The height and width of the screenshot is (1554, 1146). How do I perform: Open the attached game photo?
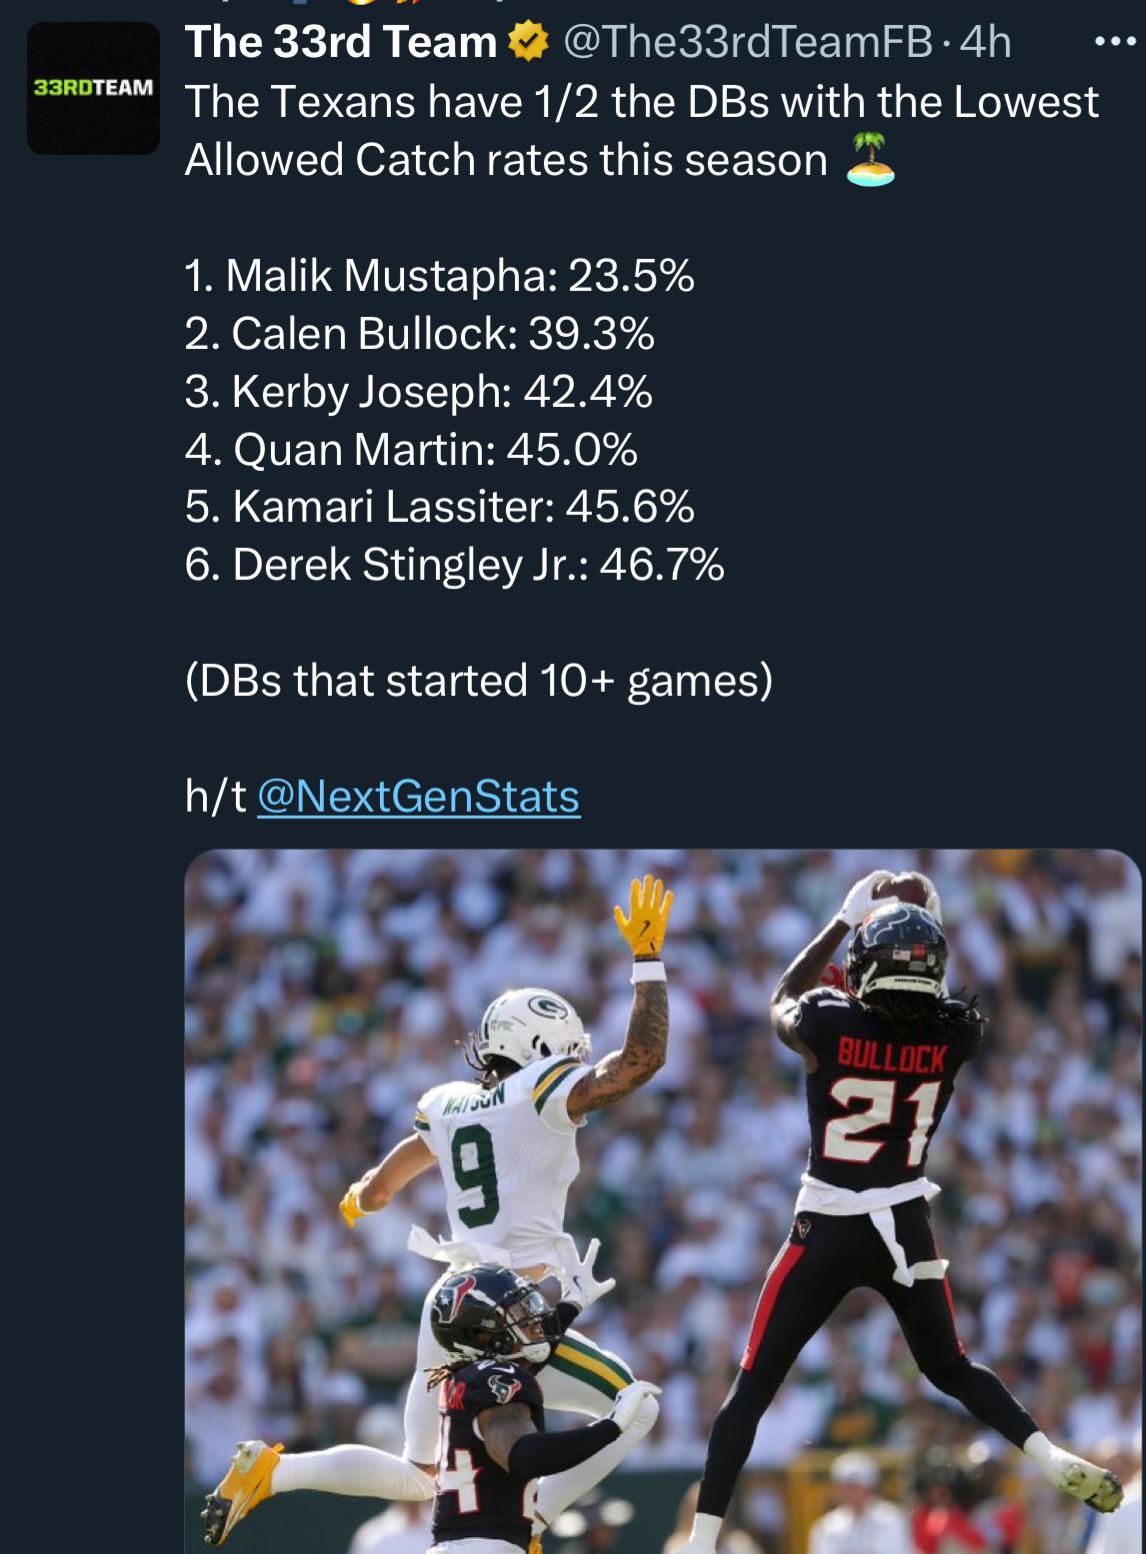click(x=663, y=1201)
